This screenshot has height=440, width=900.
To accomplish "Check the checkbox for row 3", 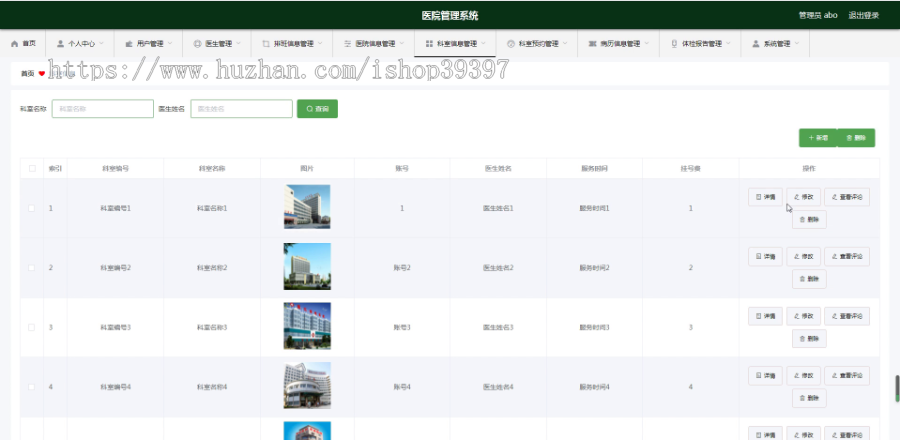I will 32,328.
